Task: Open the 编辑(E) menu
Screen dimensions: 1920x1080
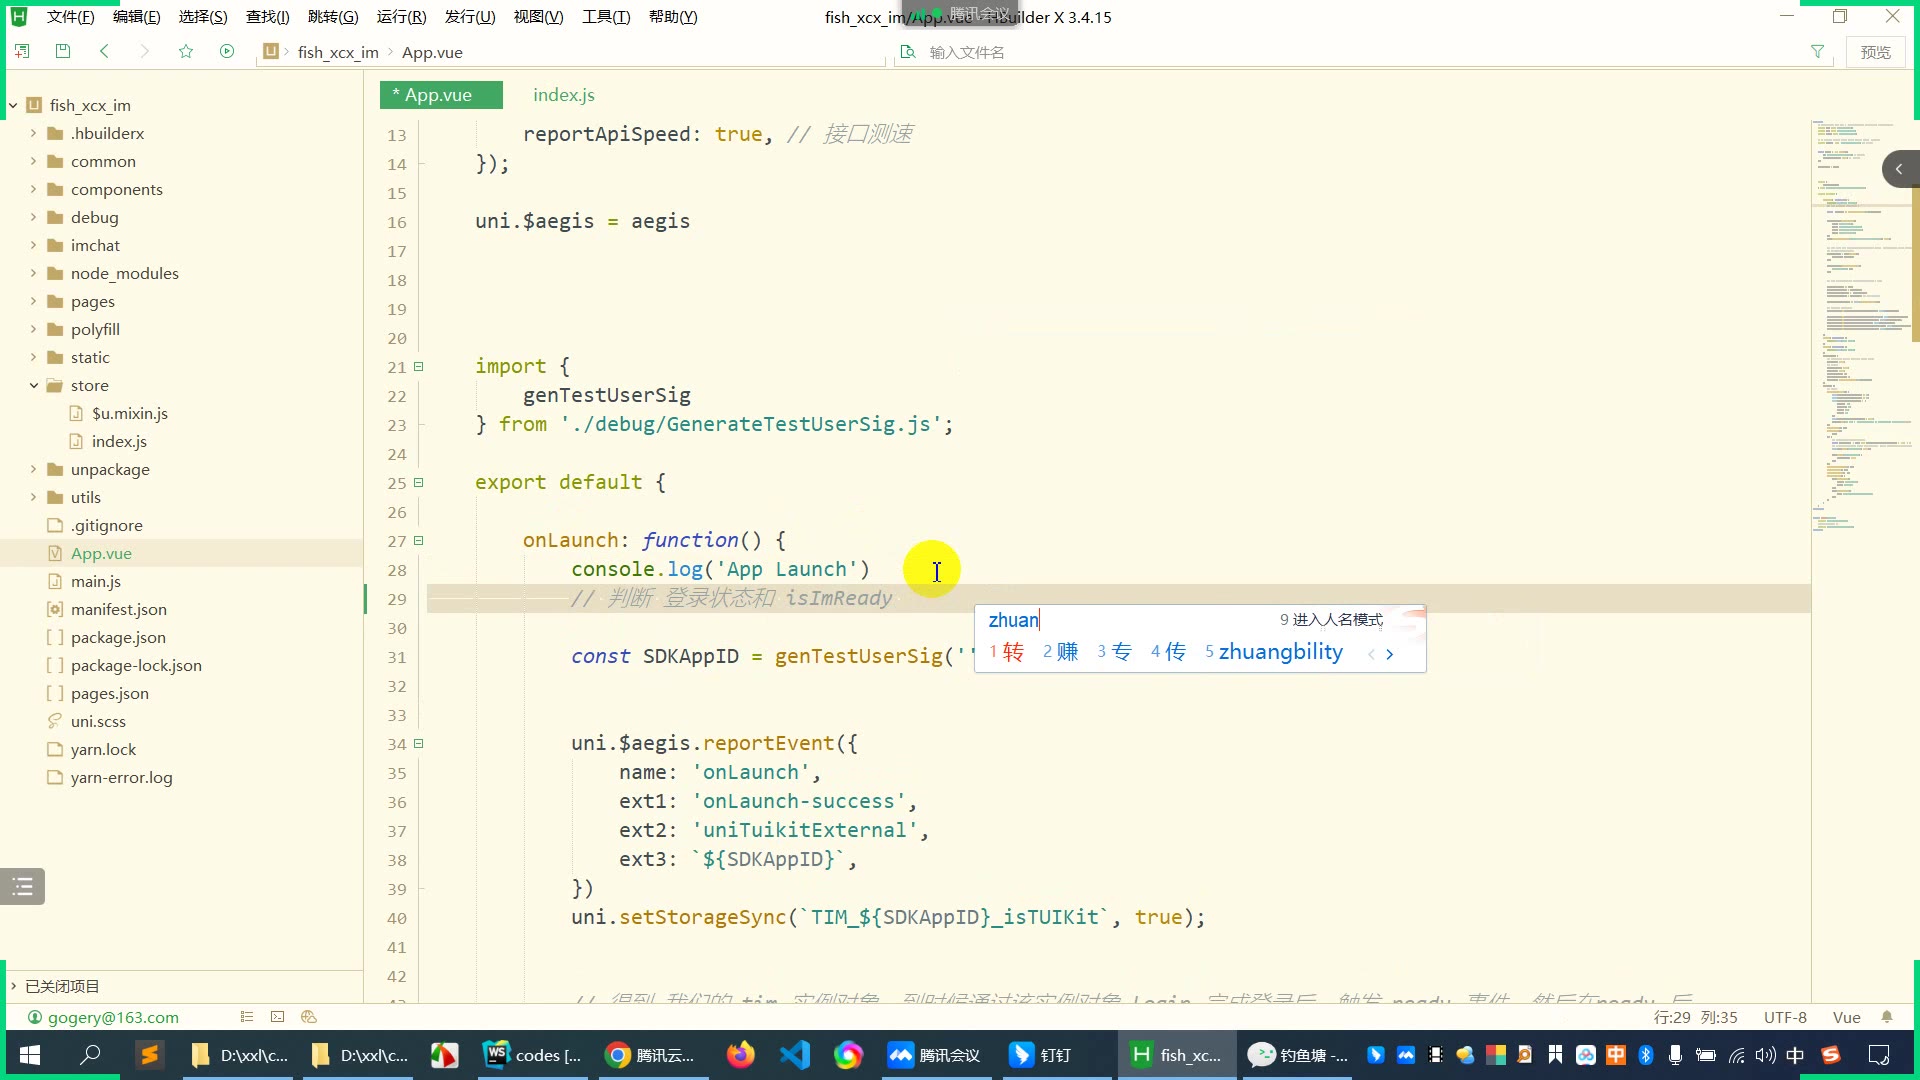Action: pyautogui.click(x=136, y=17)
